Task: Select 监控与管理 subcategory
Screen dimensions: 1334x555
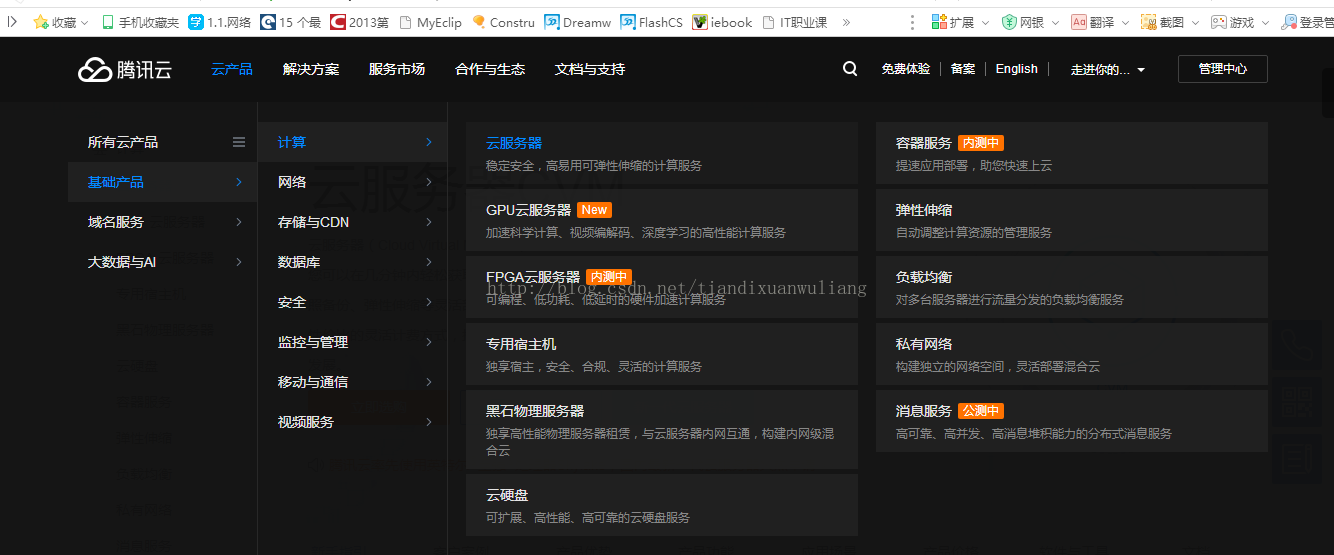Action: (x=353, y=342)
